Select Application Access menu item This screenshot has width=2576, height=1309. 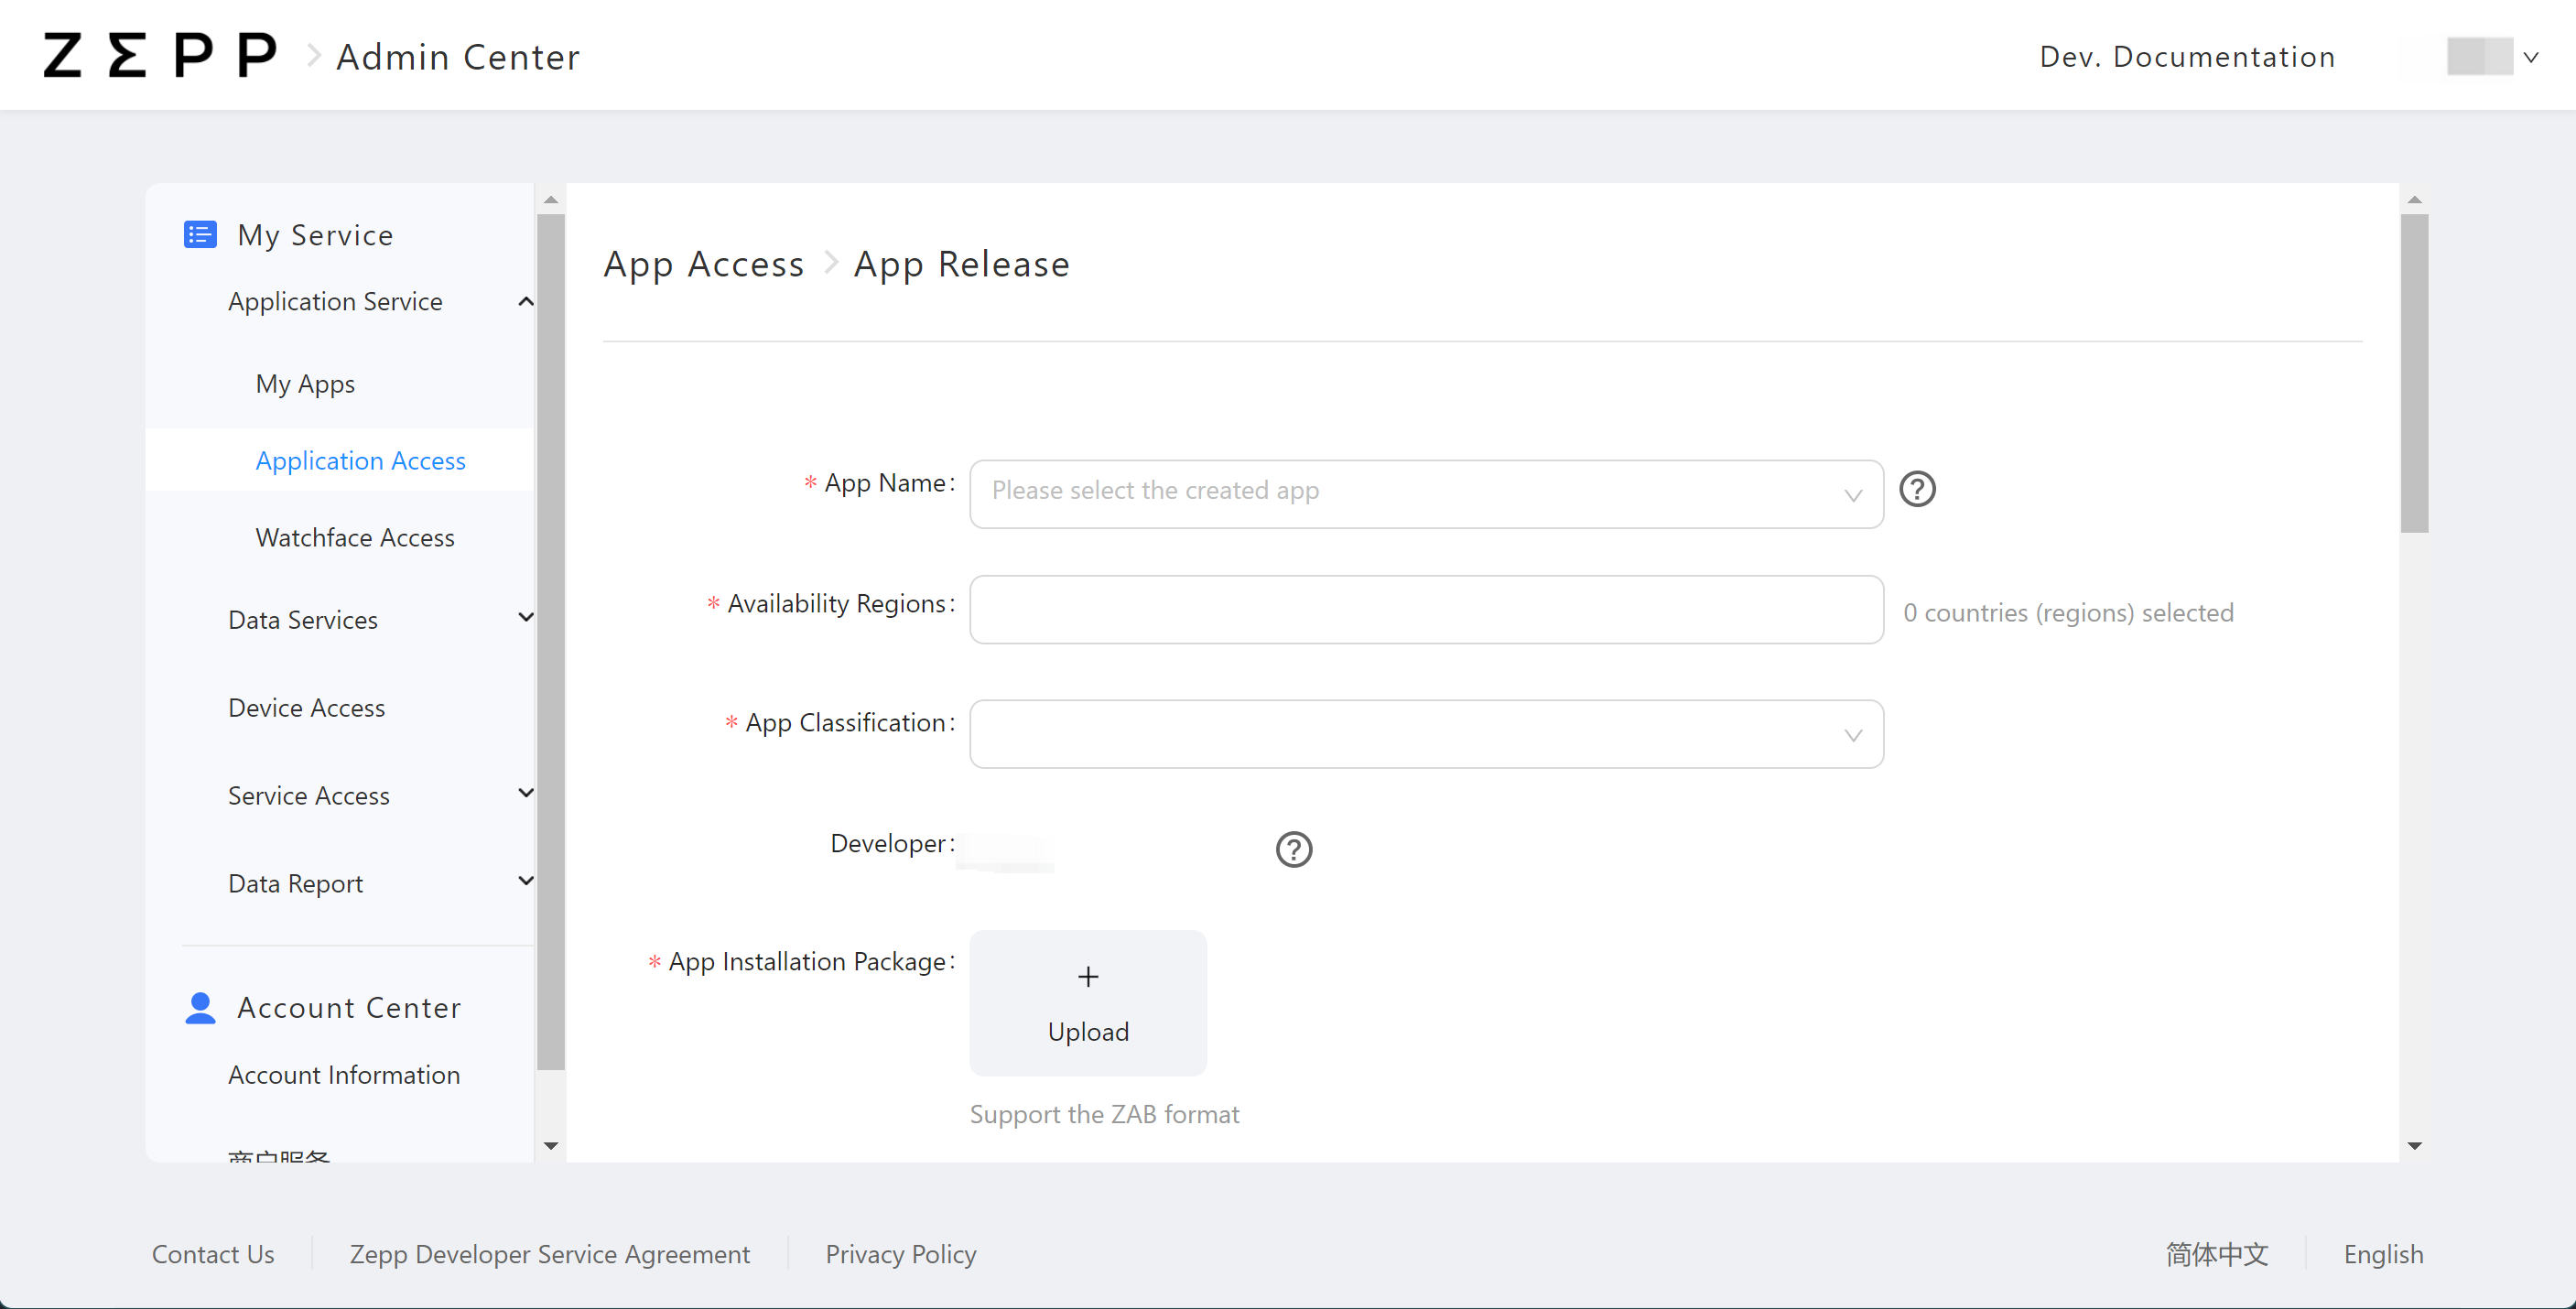click(x=339, y=460)
